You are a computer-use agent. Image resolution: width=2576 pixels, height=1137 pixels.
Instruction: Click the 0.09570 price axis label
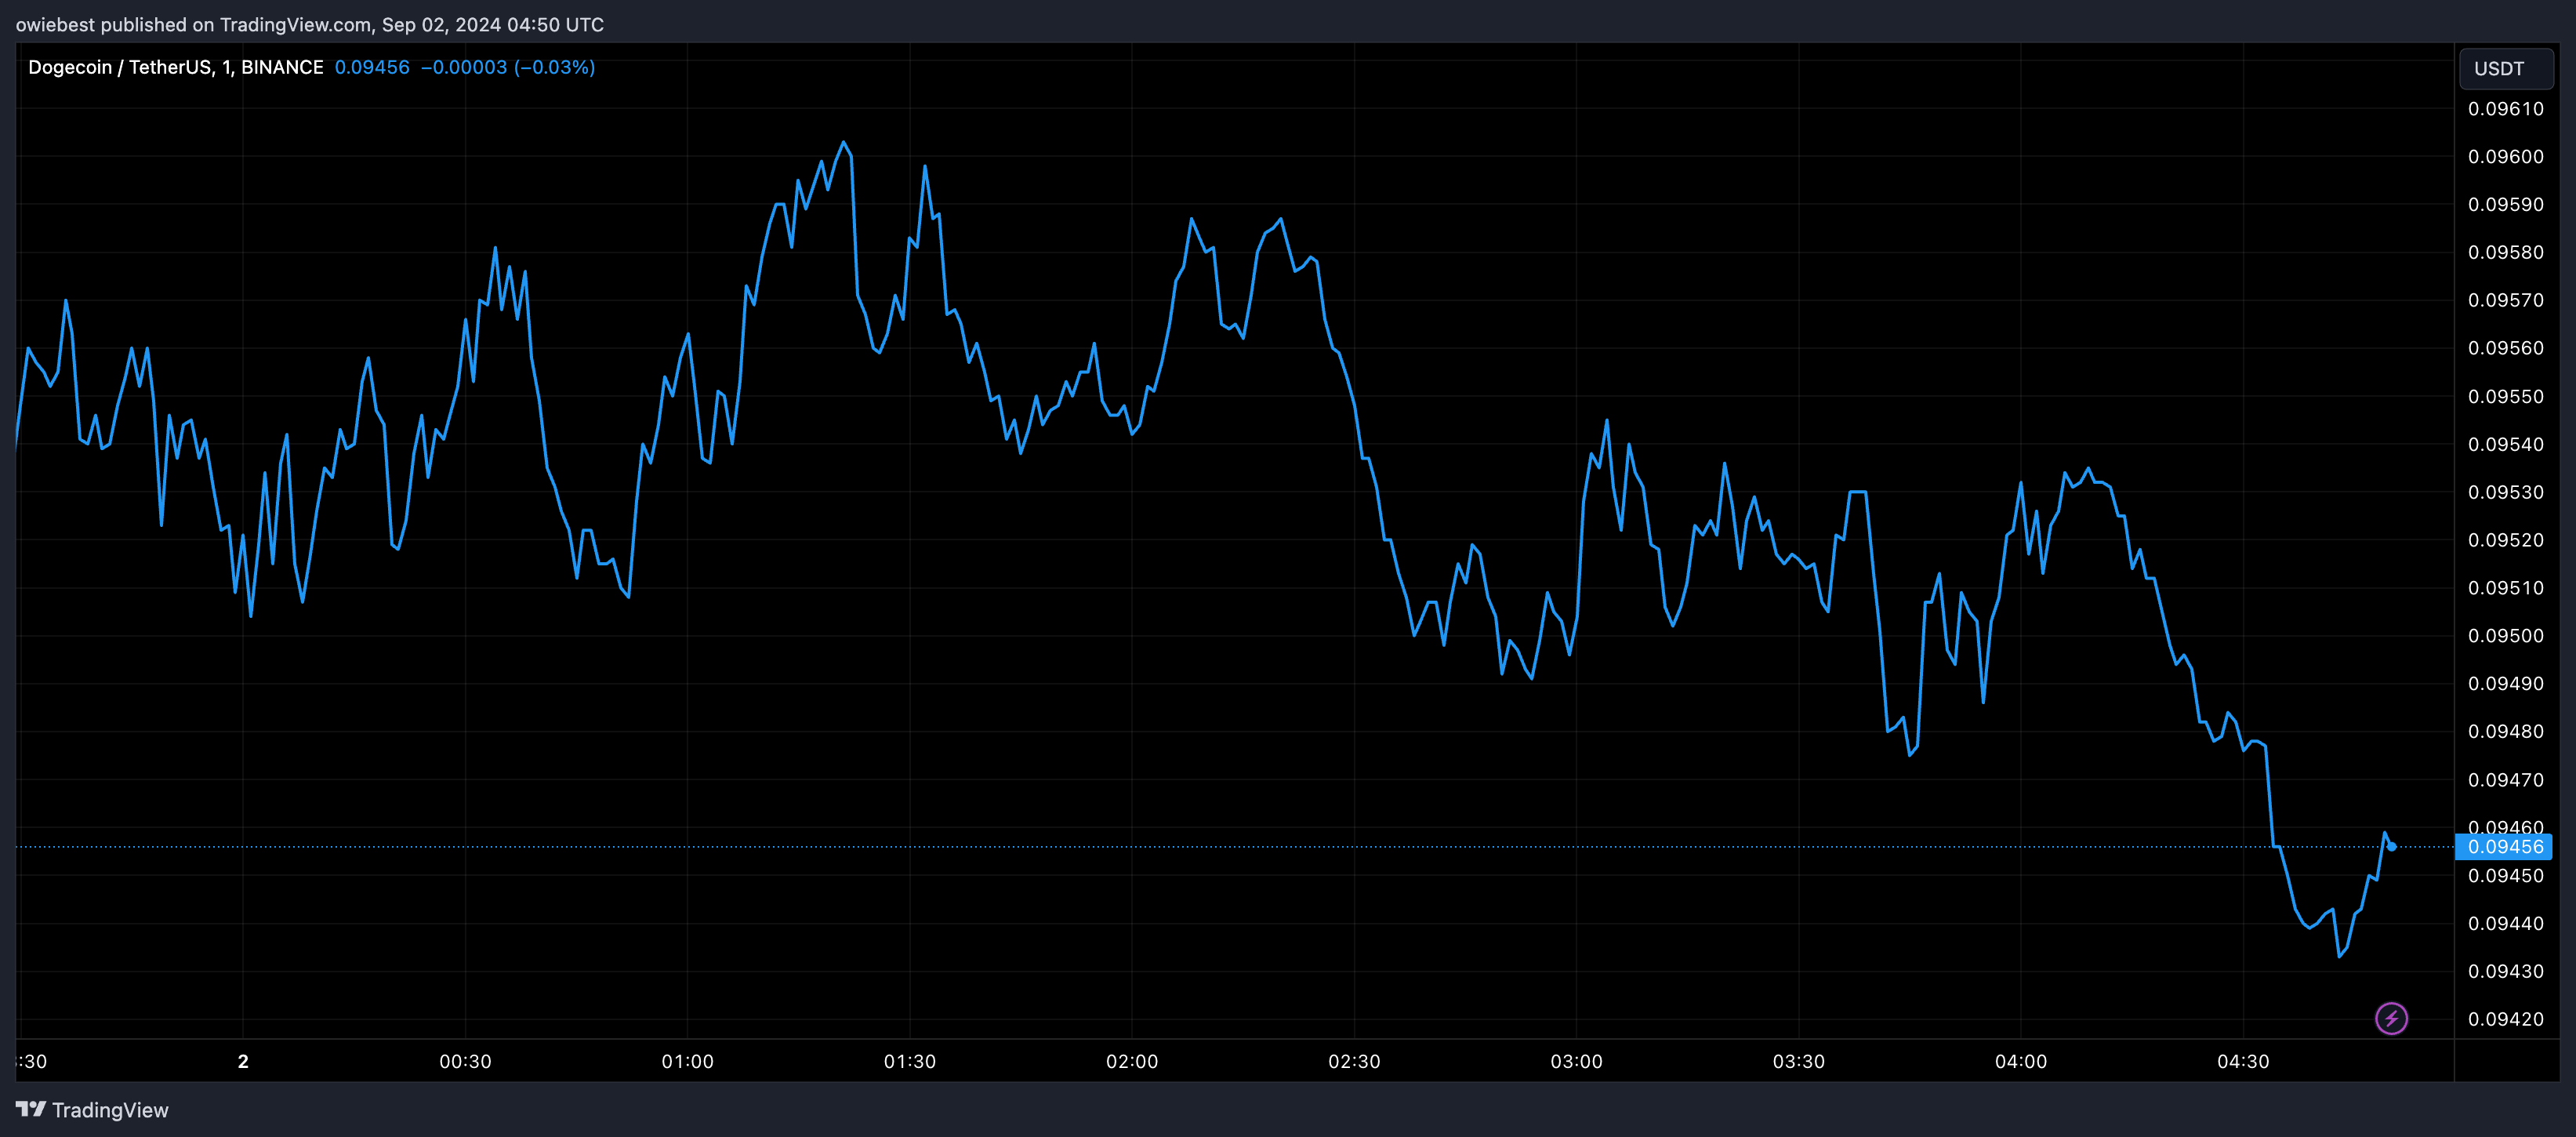[2505, 300]
